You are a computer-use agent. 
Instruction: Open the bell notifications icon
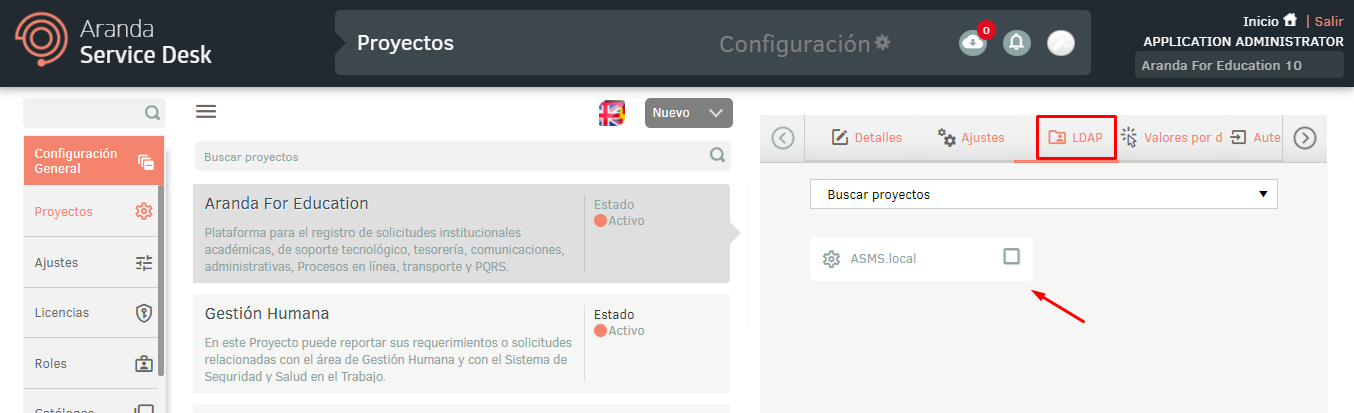[1017, 43]
